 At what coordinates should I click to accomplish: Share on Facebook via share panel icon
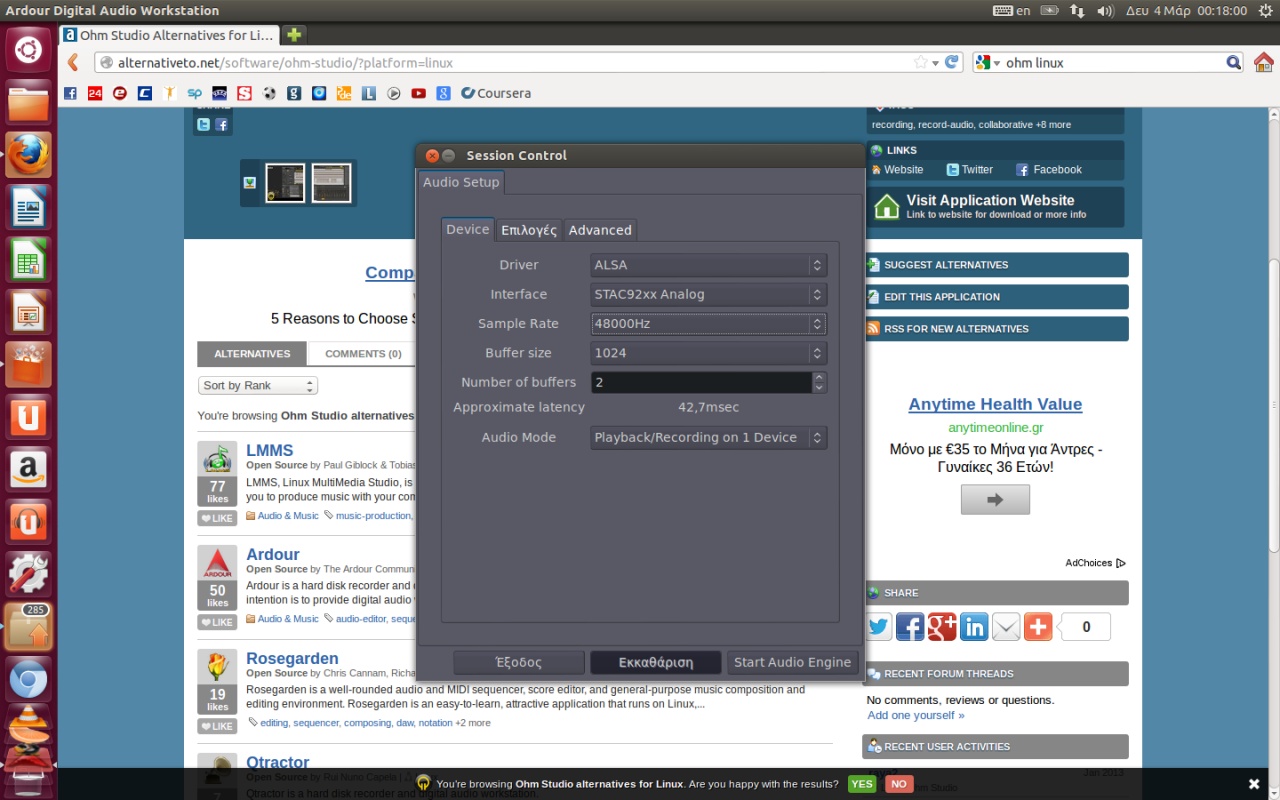[910, 627]
